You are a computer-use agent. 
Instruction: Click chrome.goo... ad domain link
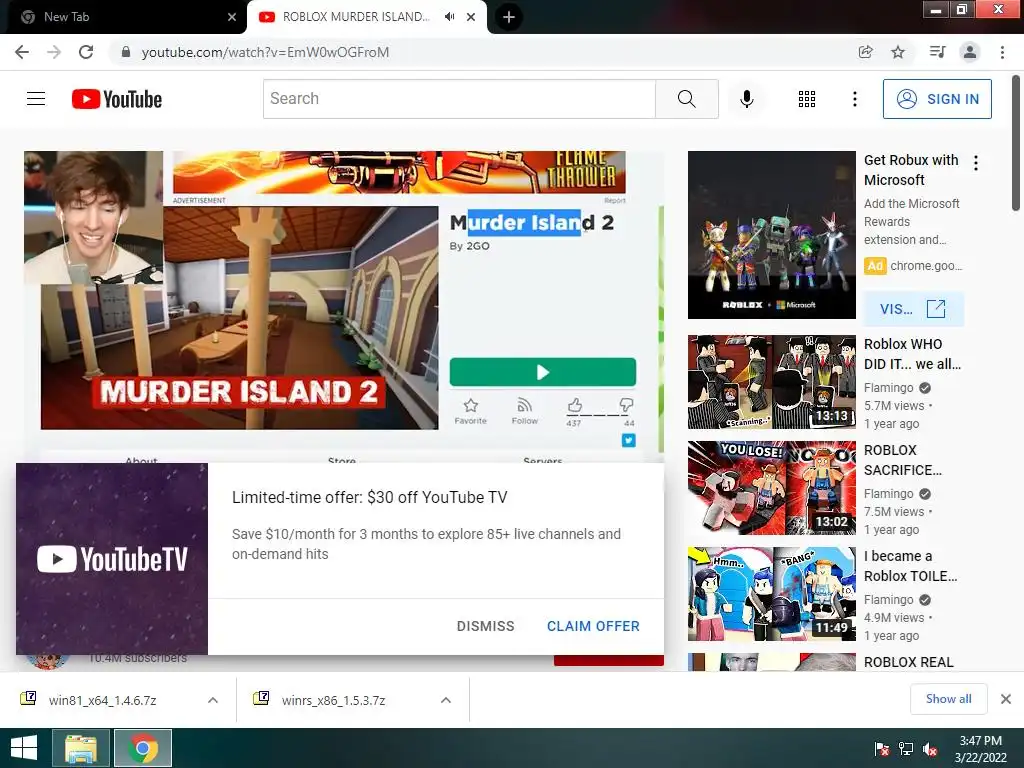926,266
